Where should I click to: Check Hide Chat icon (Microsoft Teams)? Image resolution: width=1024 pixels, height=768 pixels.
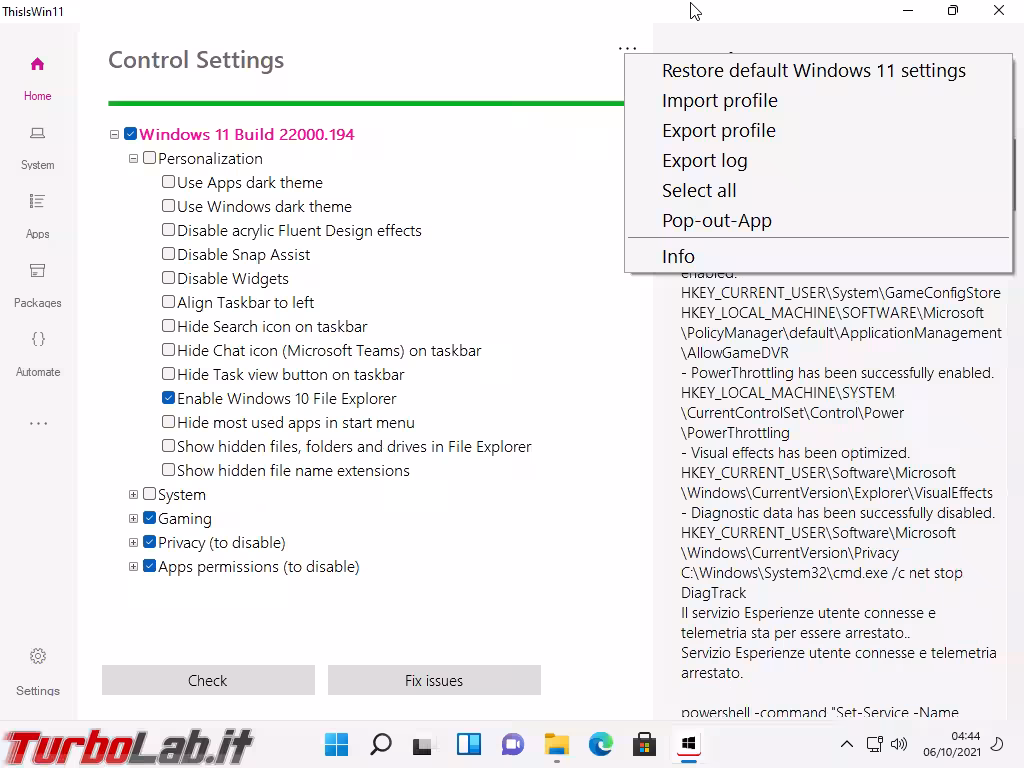coord(168,349)
